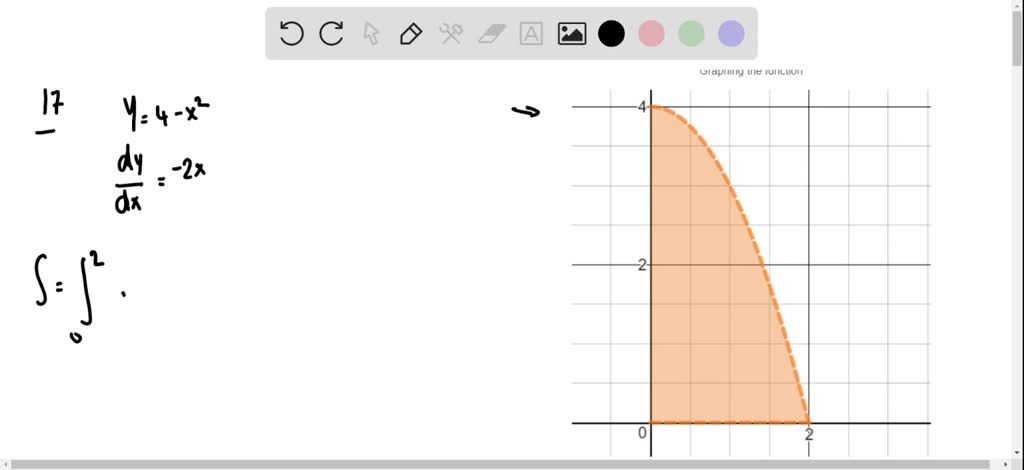
Task: Choose the pink color swatch
Action: click(651, 33)
